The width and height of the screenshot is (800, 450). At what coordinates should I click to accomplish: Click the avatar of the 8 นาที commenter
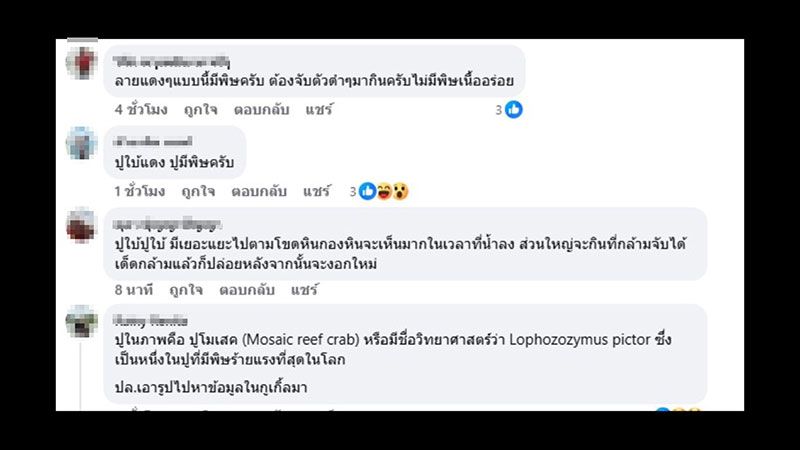(81, 226)
